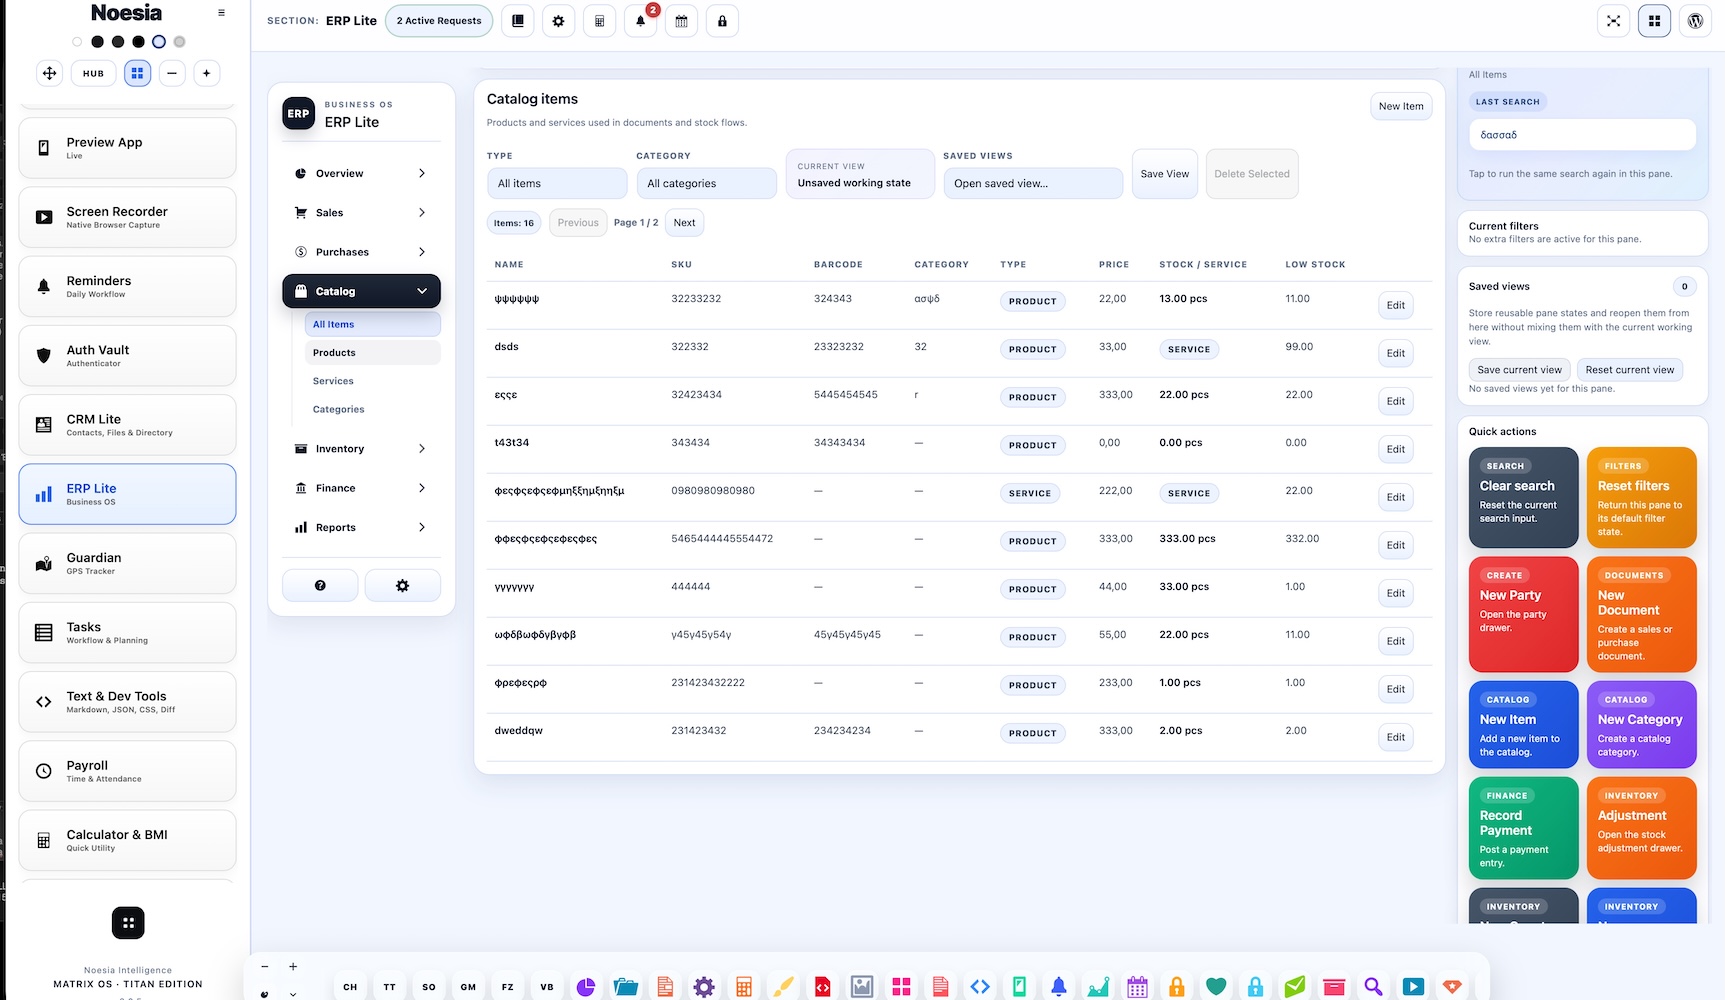
Task: Click the lock icon in top toolbar
Action: click(x=722, y=21)
